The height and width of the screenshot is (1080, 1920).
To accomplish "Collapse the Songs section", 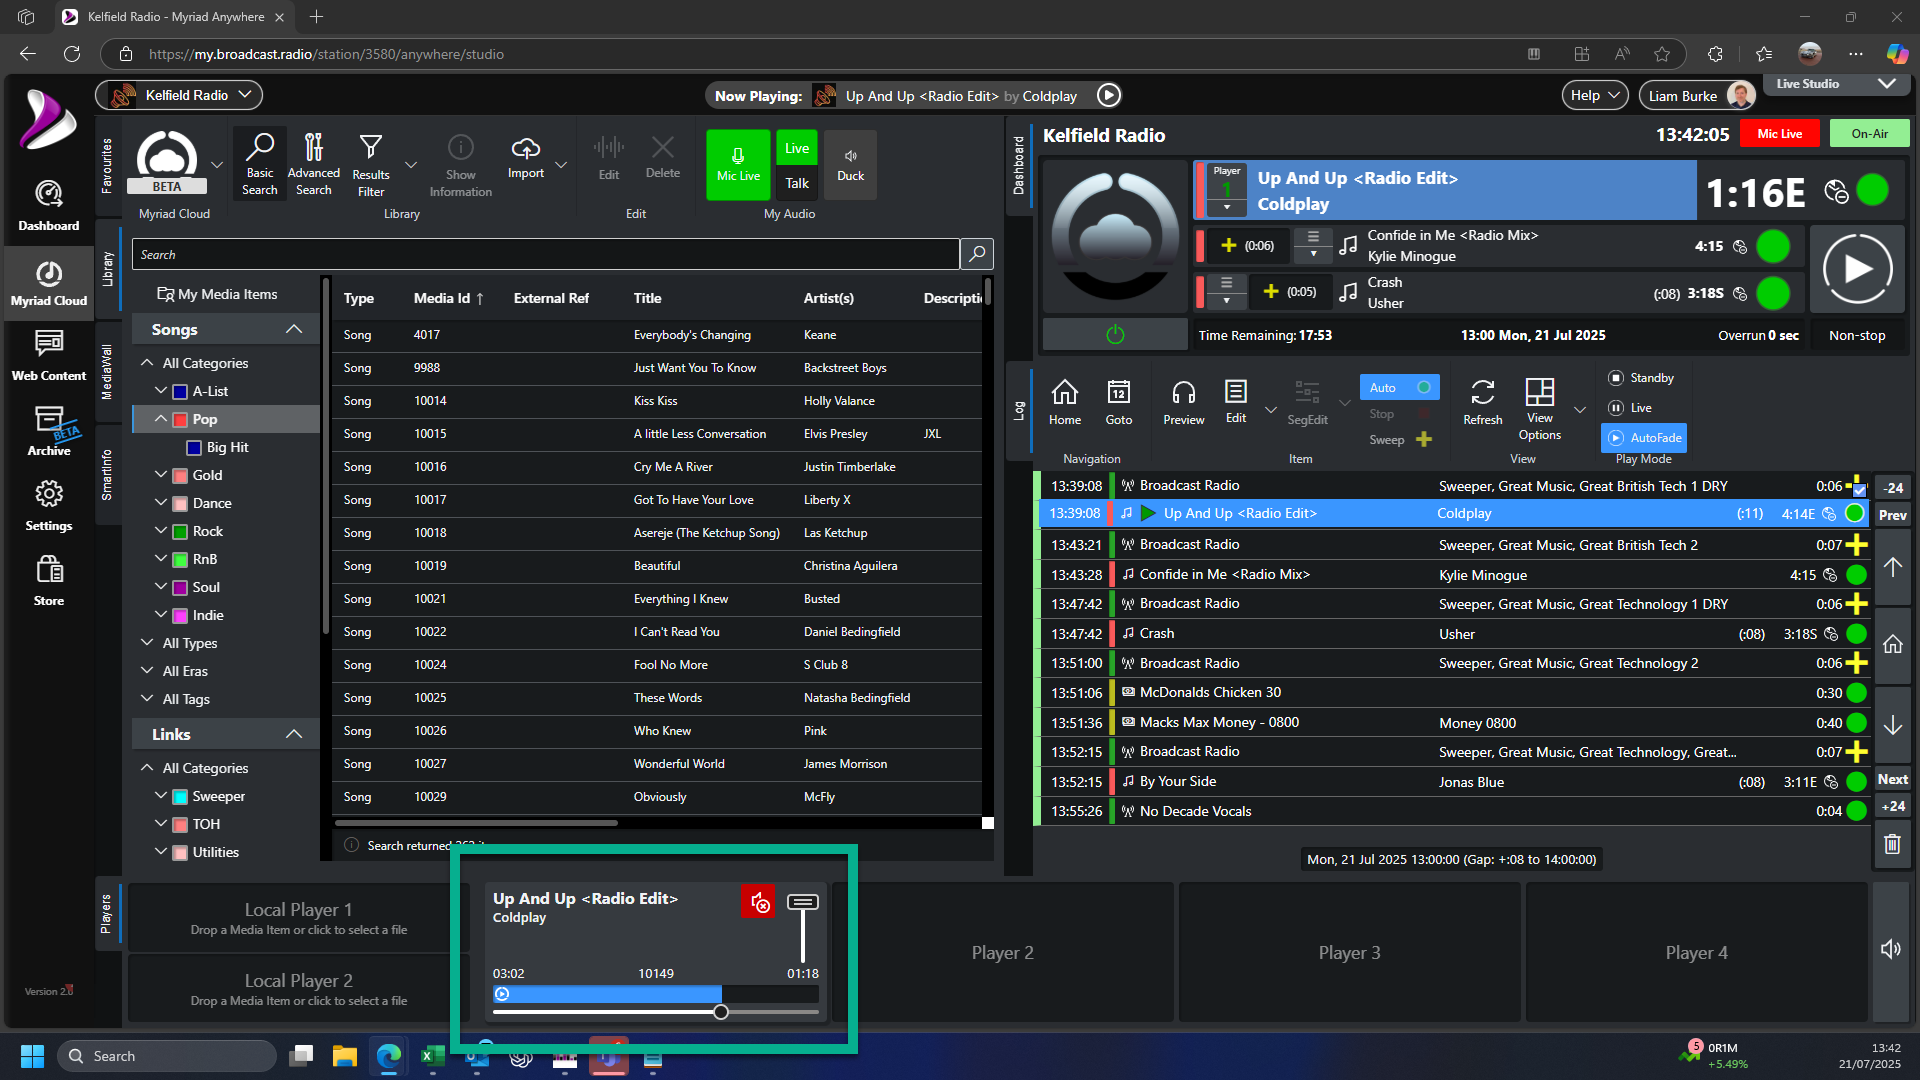I will coord(293,329).
